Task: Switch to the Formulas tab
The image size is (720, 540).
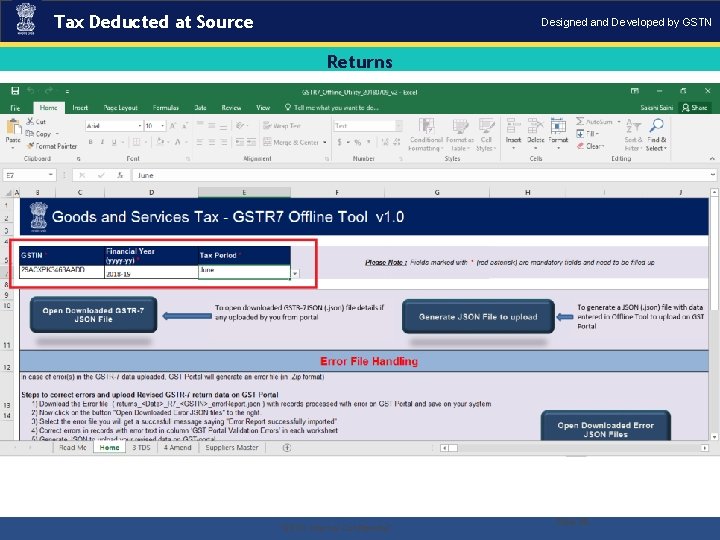Action: [x=165, y=107]
